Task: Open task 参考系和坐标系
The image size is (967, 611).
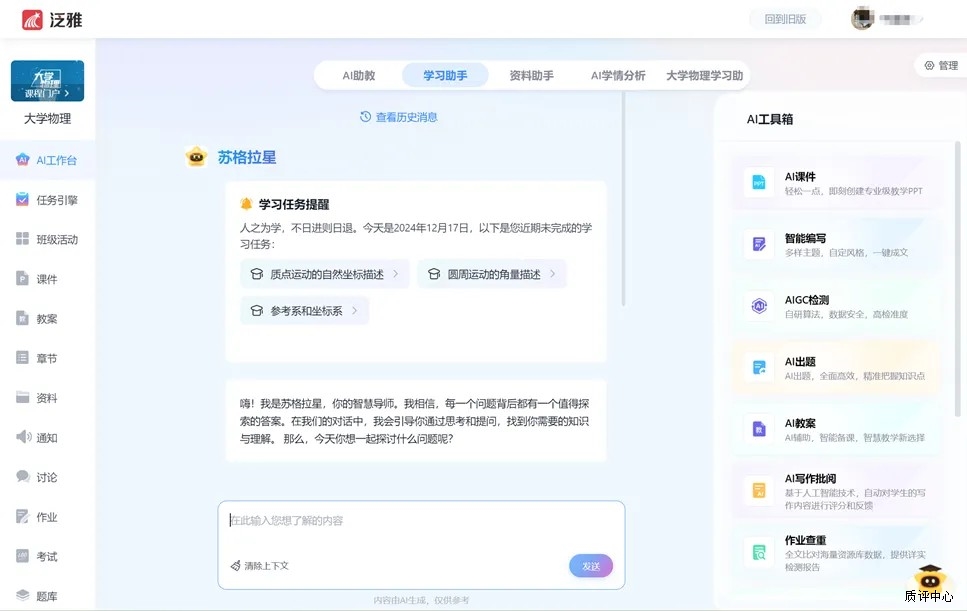Action: (x=305, y=311)
